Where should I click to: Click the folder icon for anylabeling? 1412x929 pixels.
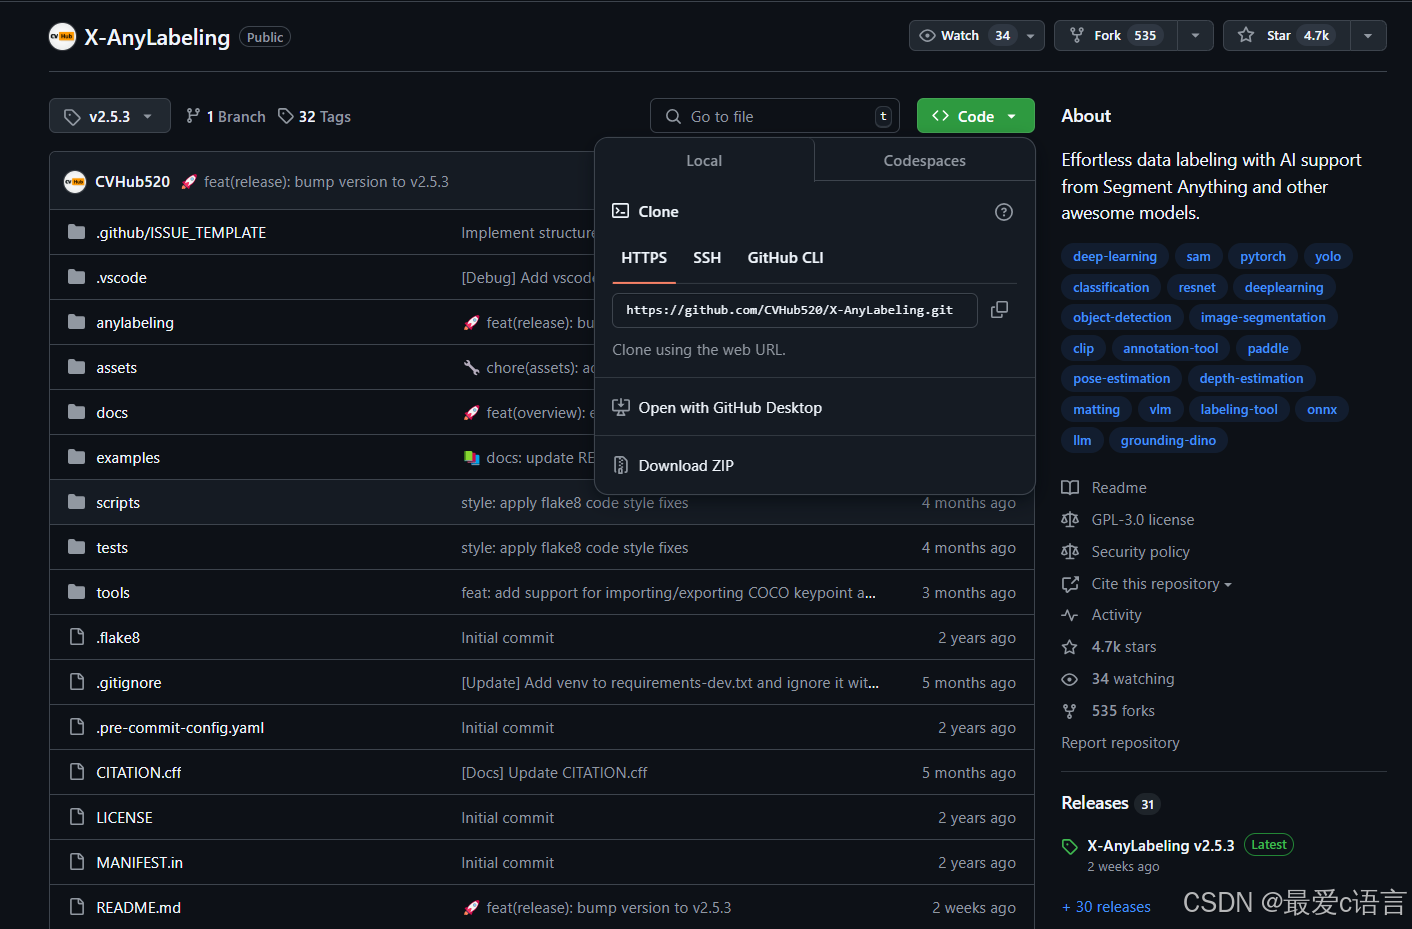coord(77,322)
